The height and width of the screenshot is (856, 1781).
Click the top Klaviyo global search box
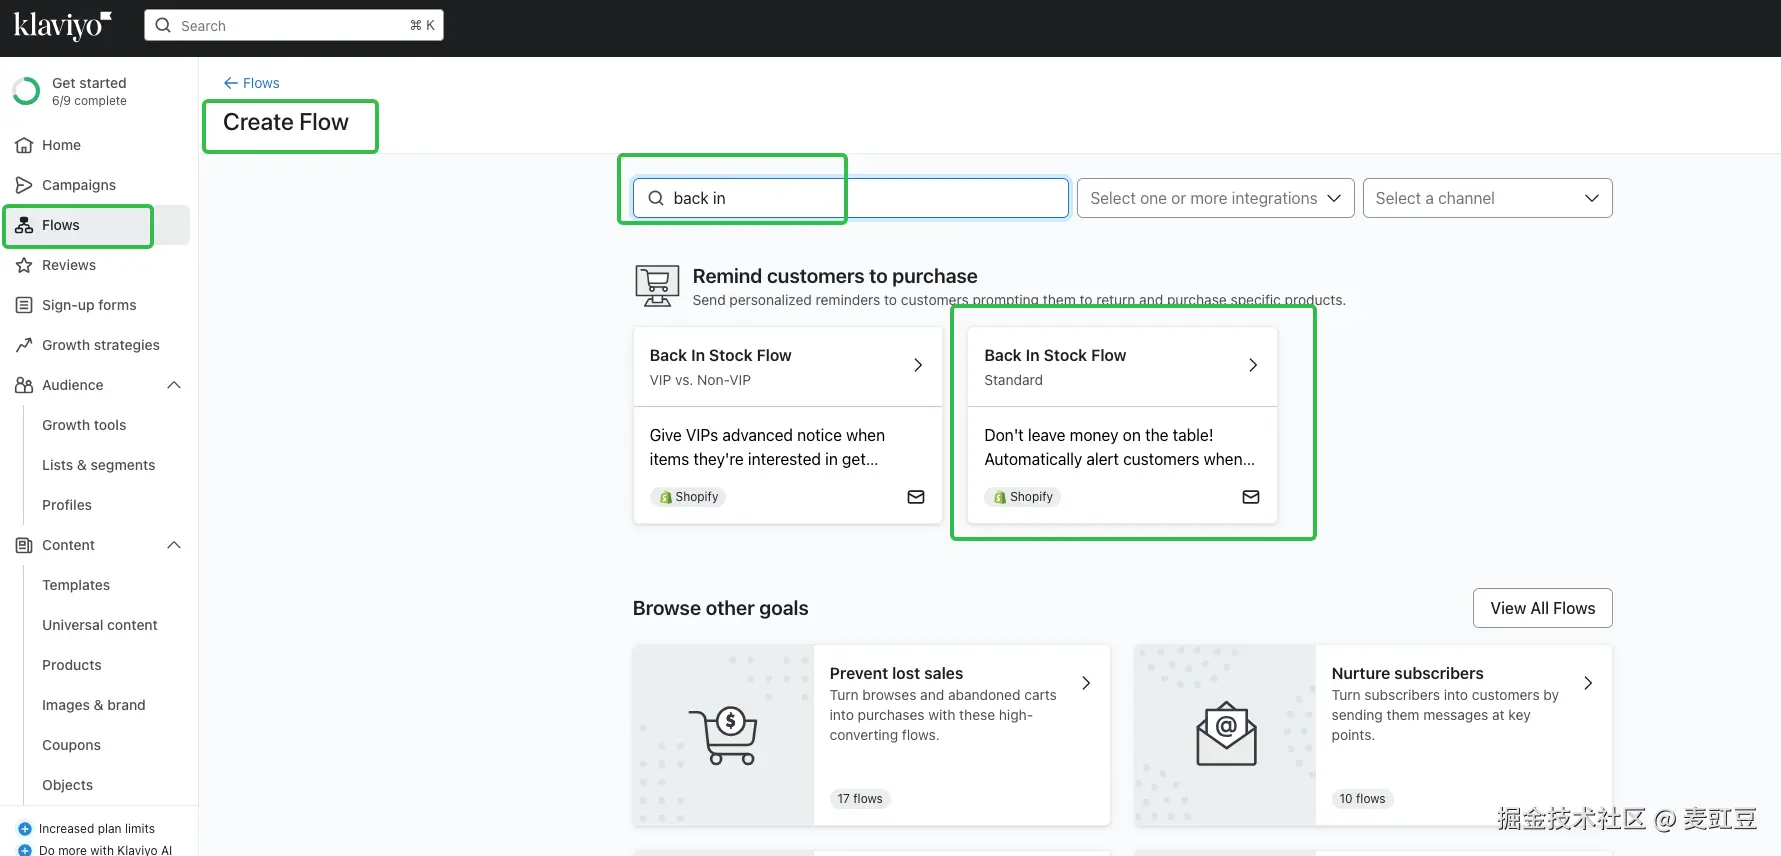tap(294, 26)
